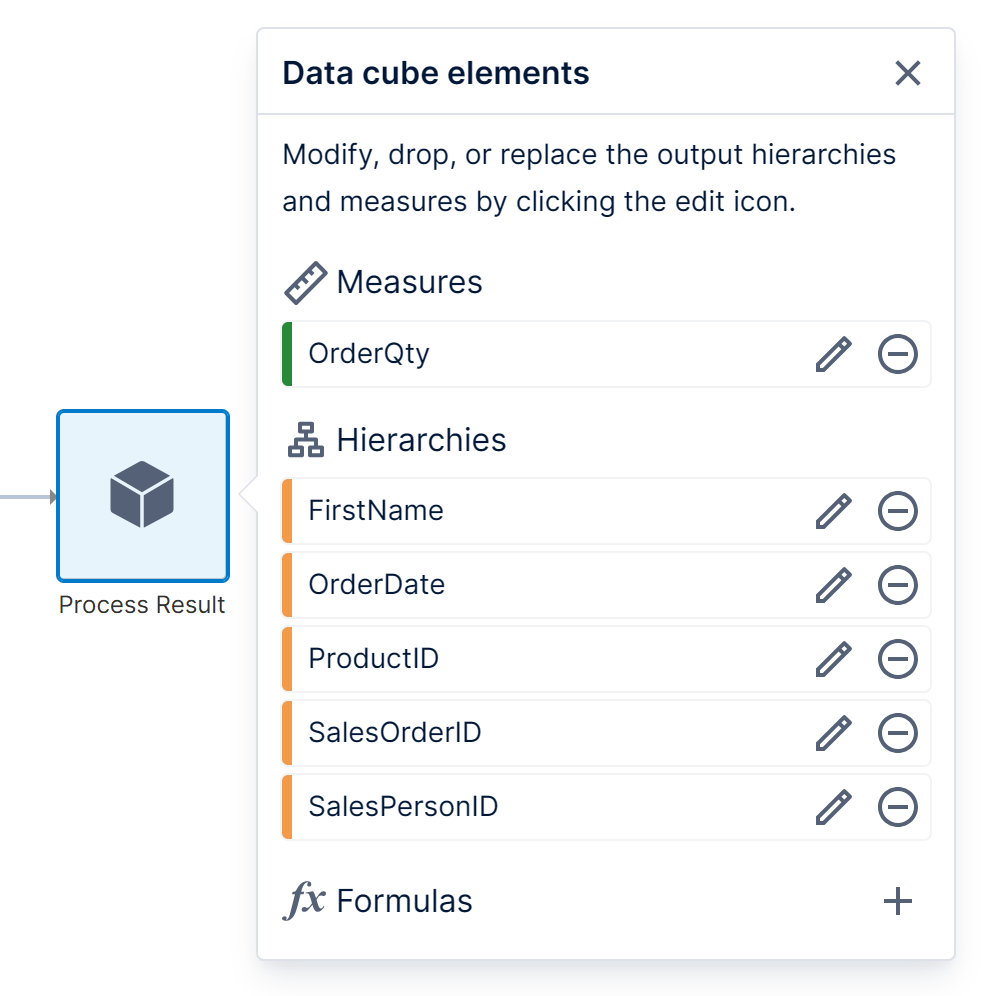Select the FirstName hierarchy row
The image size is (985, 996).
coord(500,511)
